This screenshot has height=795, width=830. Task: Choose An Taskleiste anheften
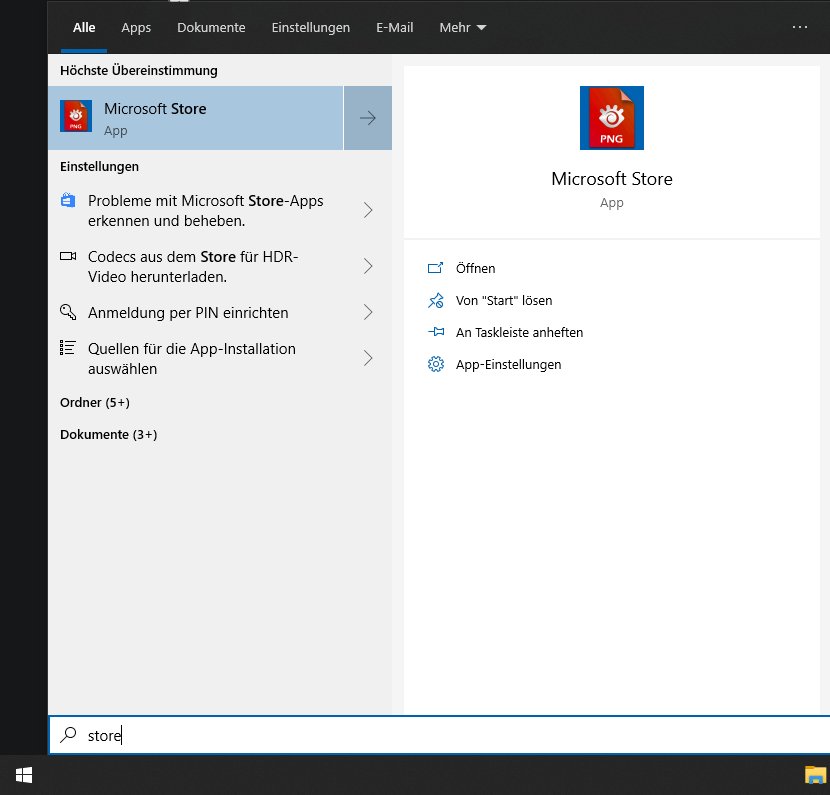(x=519, y=332)
